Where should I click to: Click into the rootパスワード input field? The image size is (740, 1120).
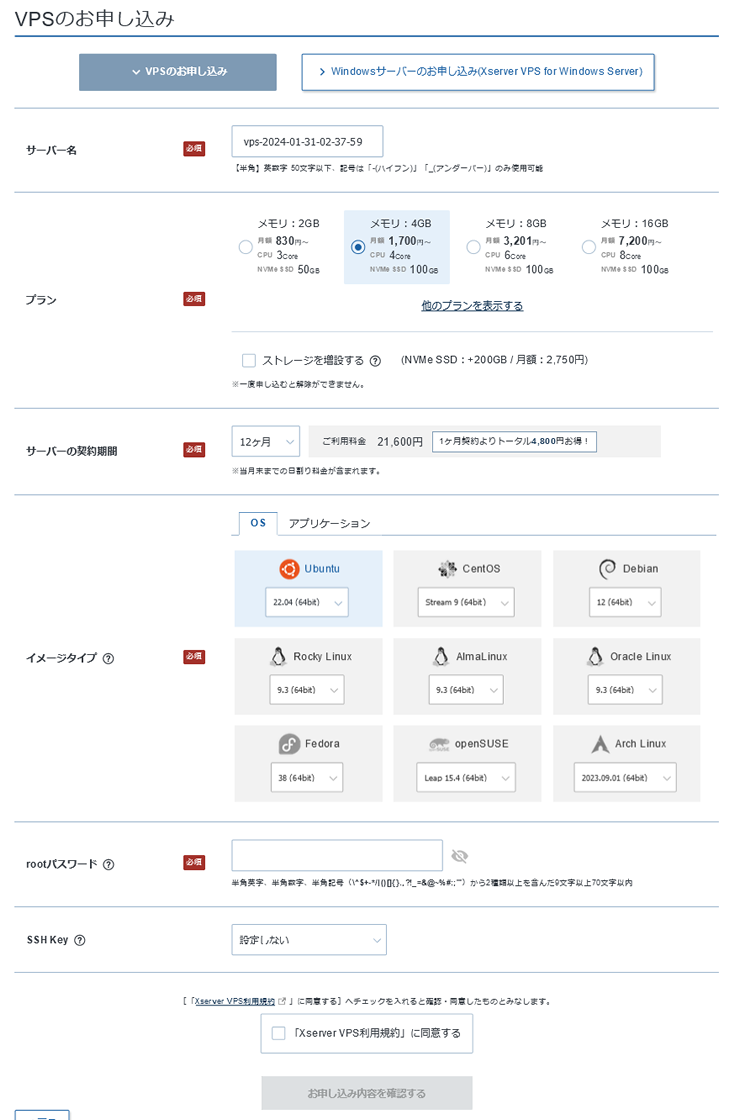tap(336, 856)
